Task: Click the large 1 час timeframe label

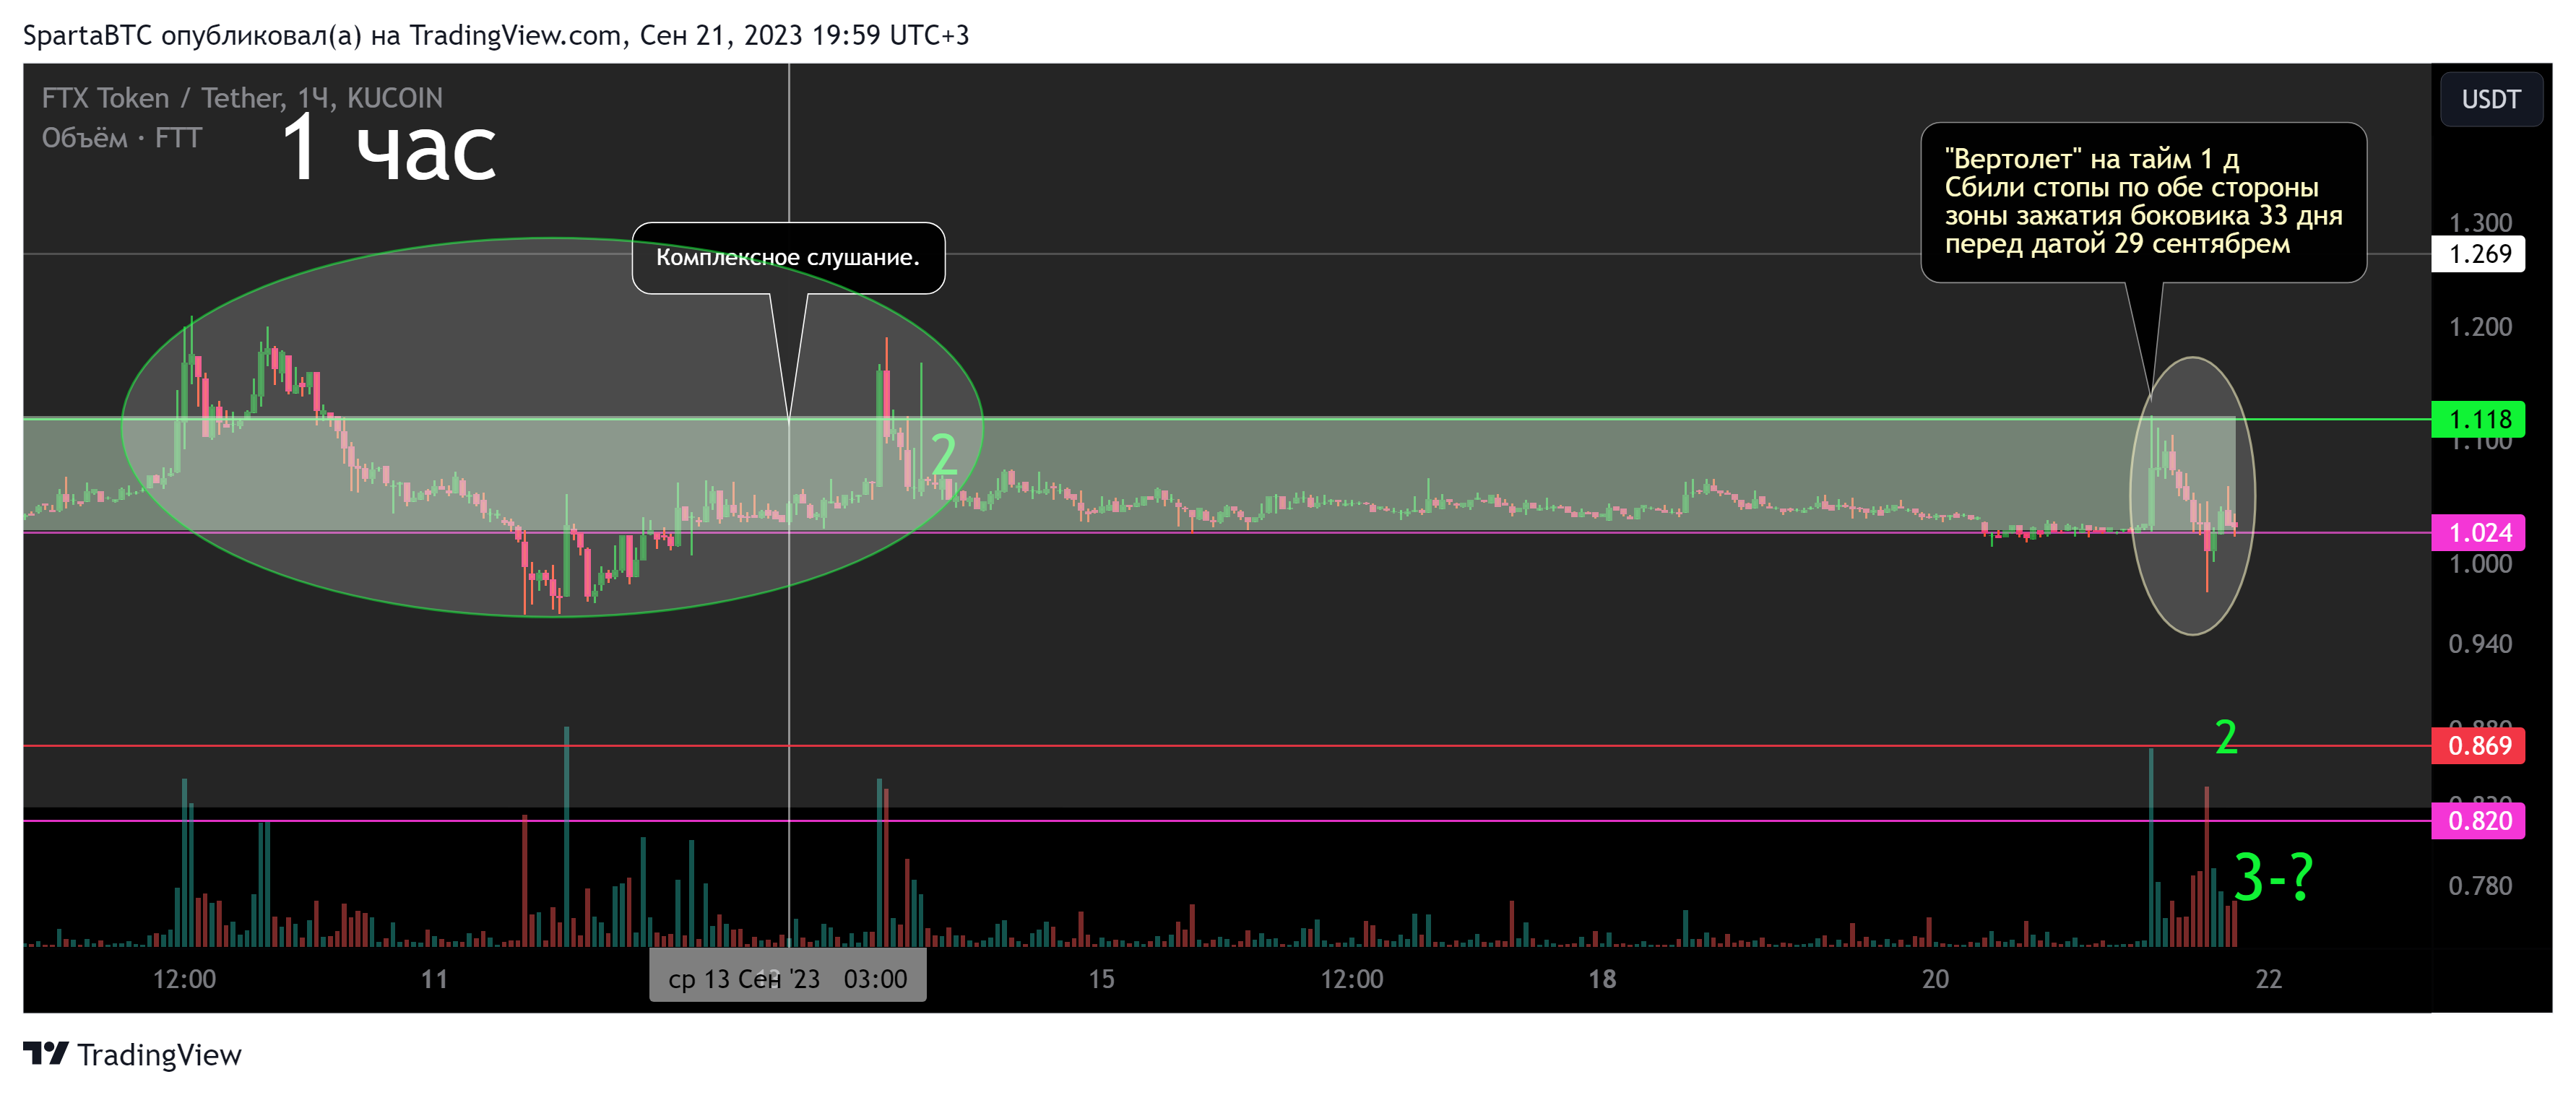Action: coord(389,148)
